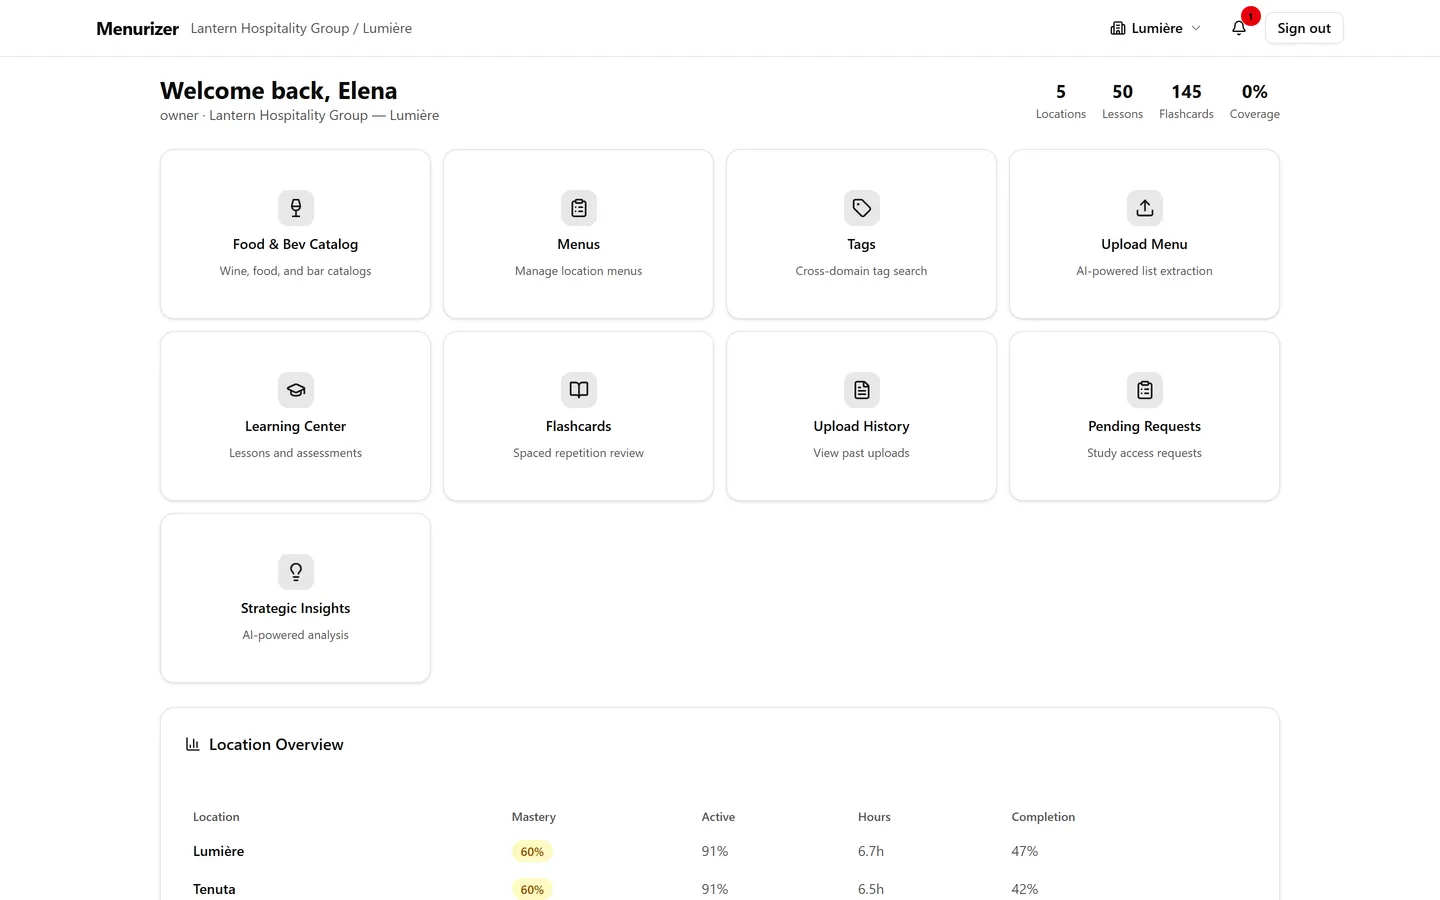Click Lumière's 47% completion value
The height and width of the screenshot is (900, 1440).
[1024, 851]
